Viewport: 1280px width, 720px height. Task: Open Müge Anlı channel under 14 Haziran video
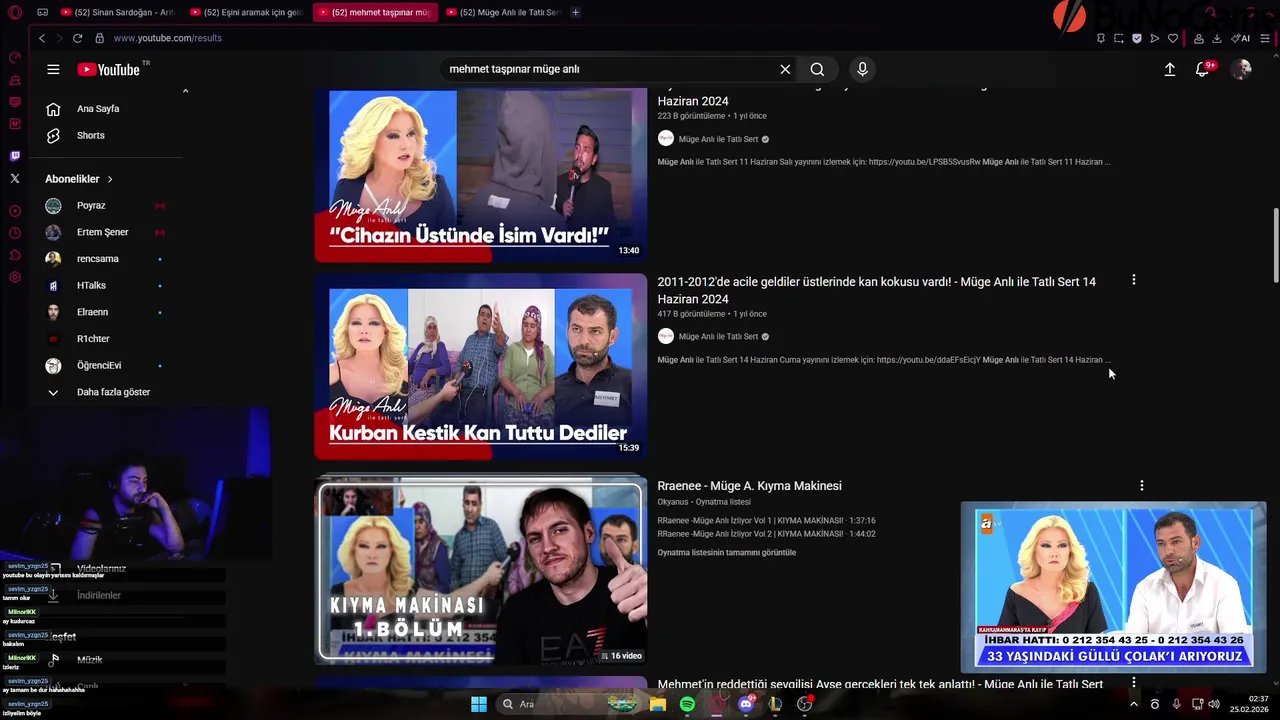pos(718,337)
